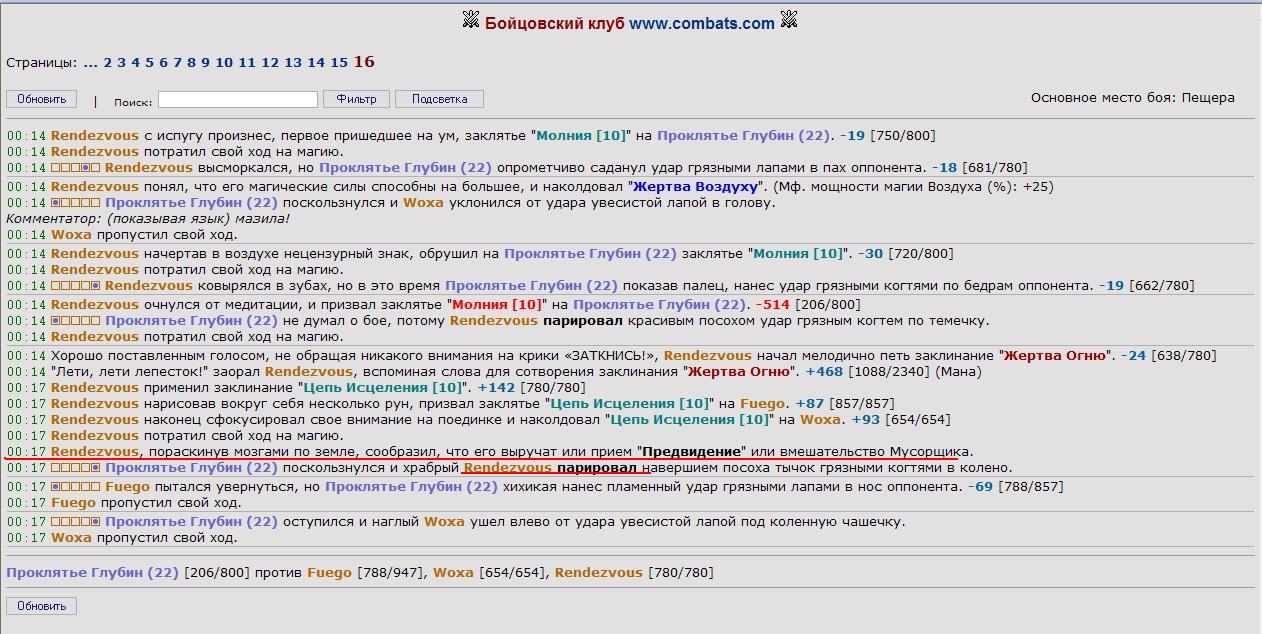Click Woxa in last 'пропустил свой ход' row
Image resolution: width=1262 pixels, height=634 pixels.
click(x=71, y=538)
